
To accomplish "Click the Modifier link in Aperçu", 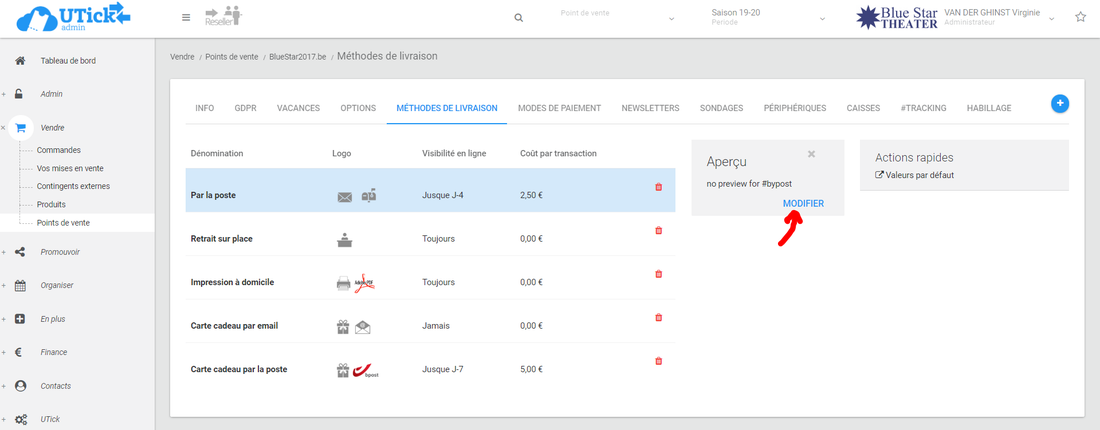I will tap(803, 203).
